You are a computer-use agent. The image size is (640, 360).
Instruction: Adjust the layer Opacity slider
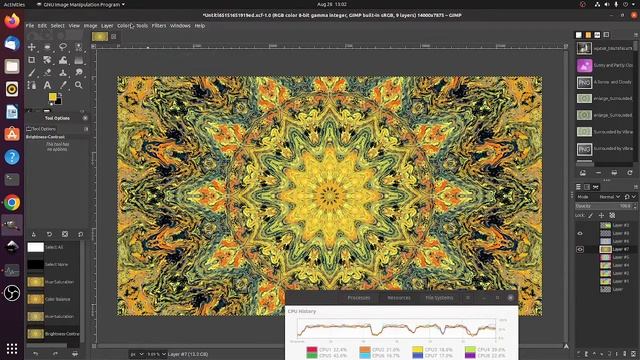[605, 206]
